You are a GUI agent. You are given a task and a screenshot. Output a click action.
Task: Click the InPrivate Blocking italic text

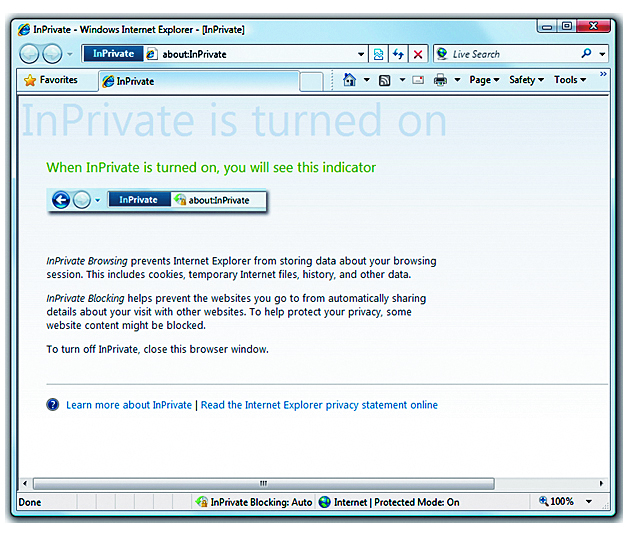pyautogui.click(x=85, y=298)
